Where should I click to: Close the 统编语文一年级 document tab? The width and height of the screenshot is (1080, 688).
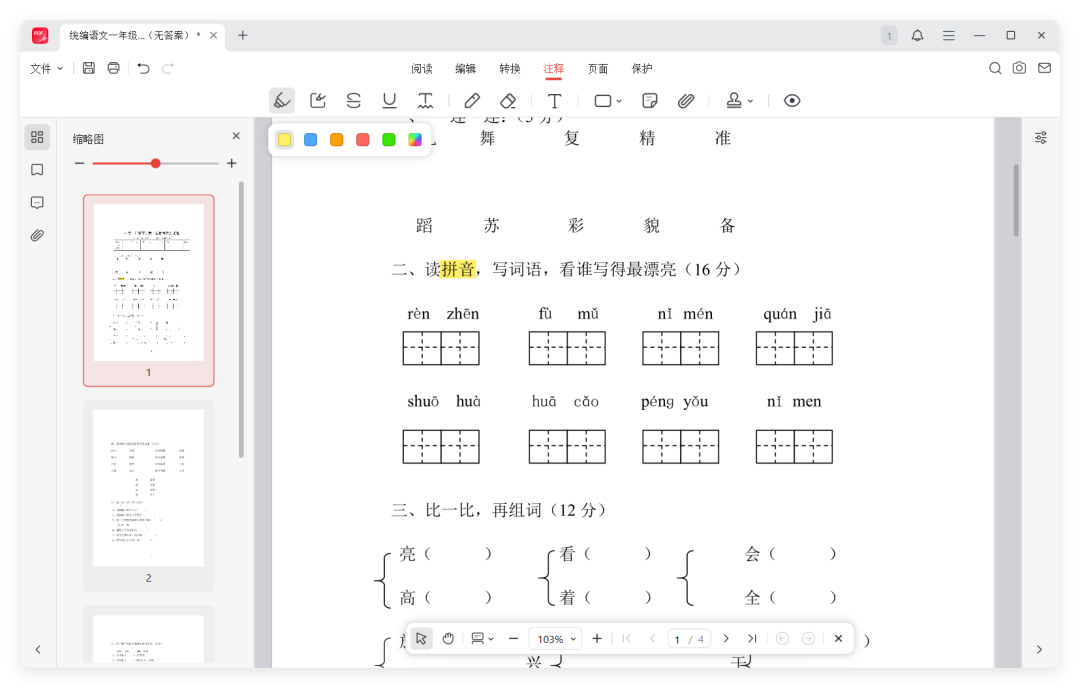pos(214,35)
